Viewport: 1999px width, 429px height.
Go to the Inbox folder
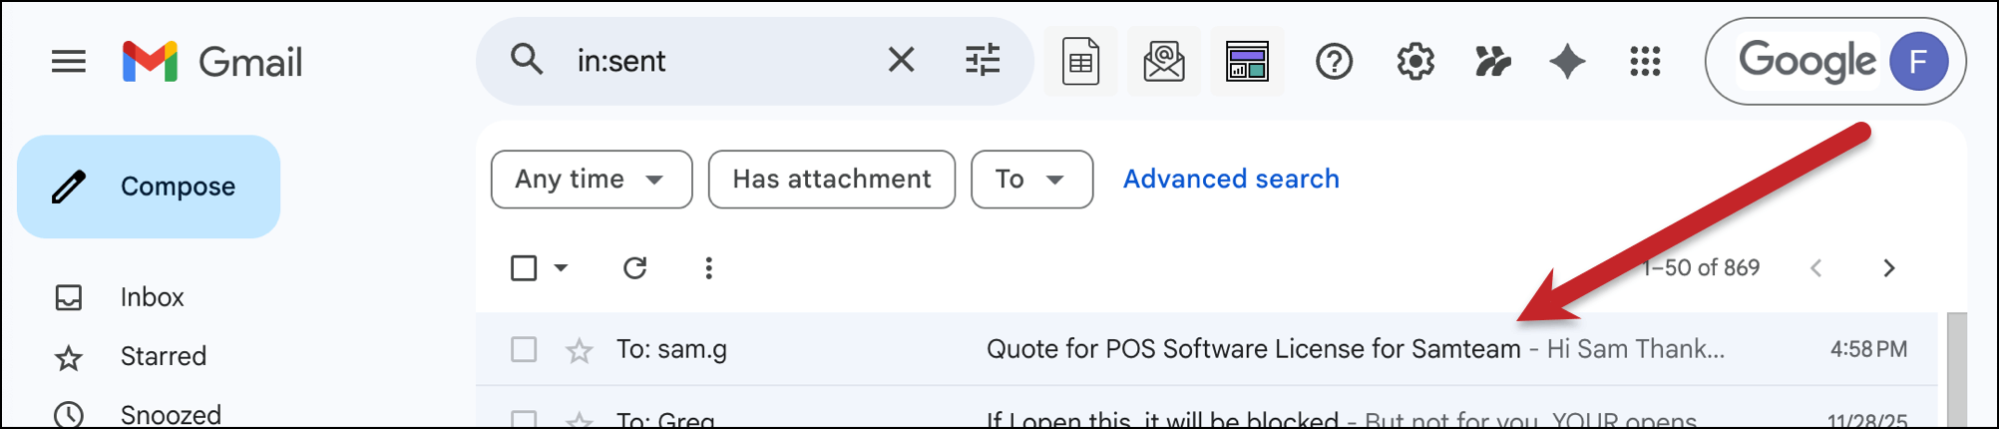(152, 297)
